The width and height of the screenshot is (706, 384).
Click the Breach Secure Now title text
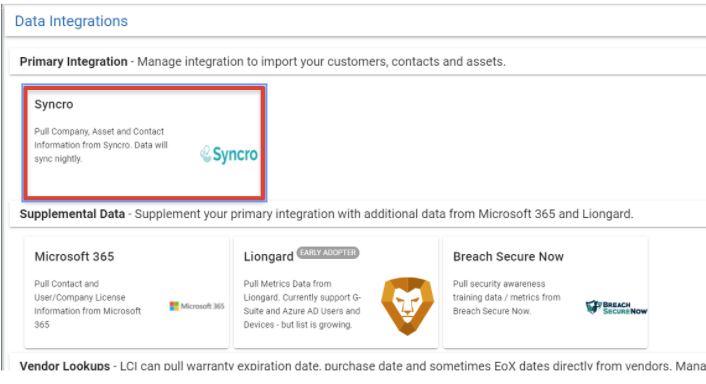click(508, 257)
